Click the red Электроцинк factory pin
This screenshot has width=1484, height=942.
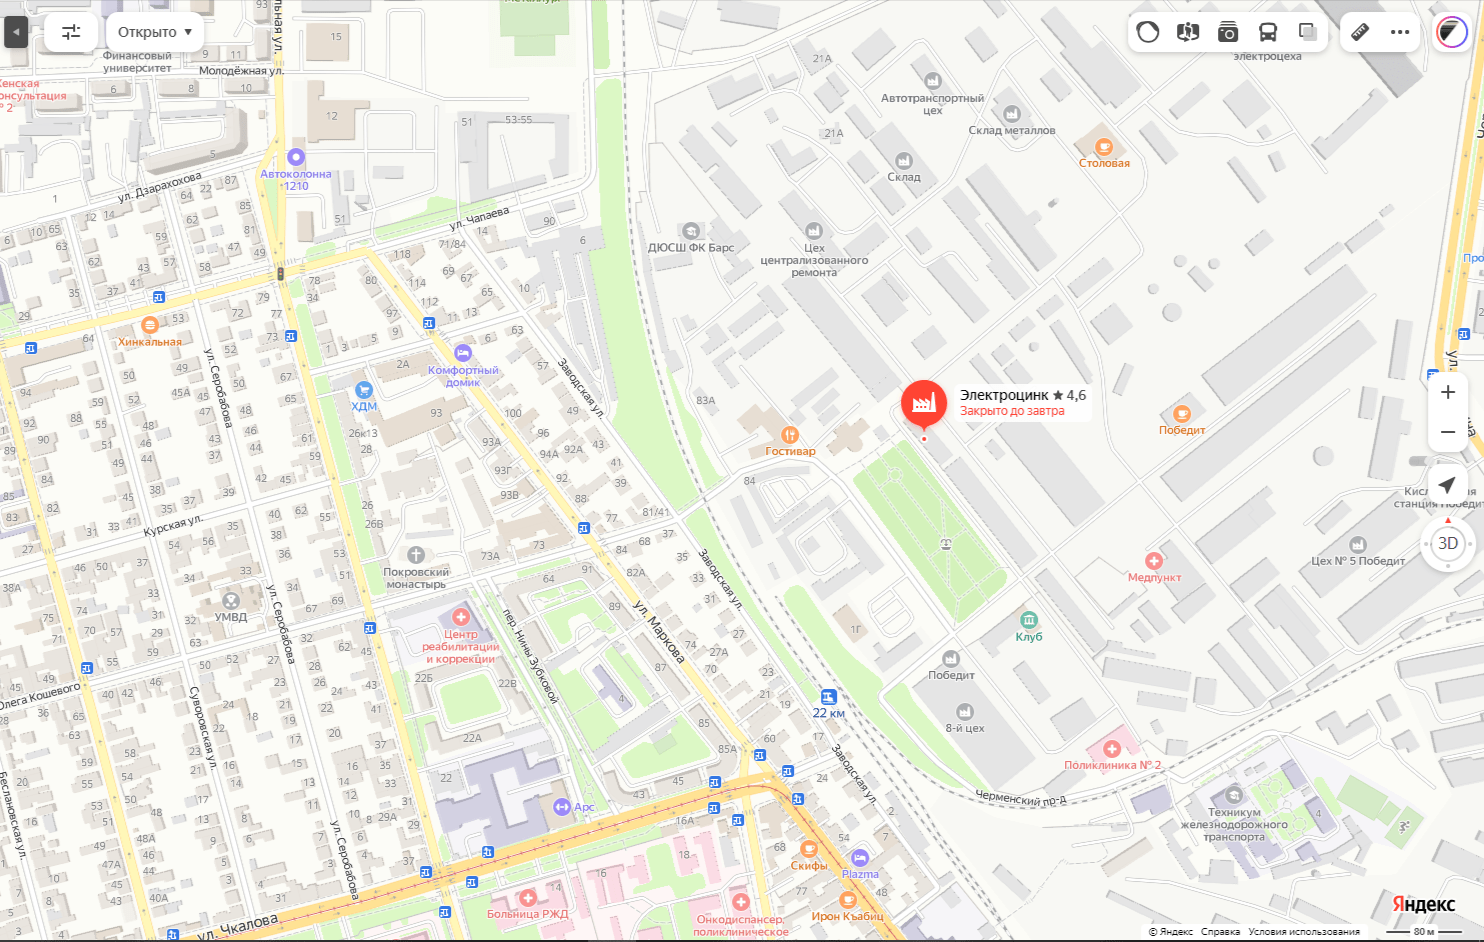(x=923, y=403)
